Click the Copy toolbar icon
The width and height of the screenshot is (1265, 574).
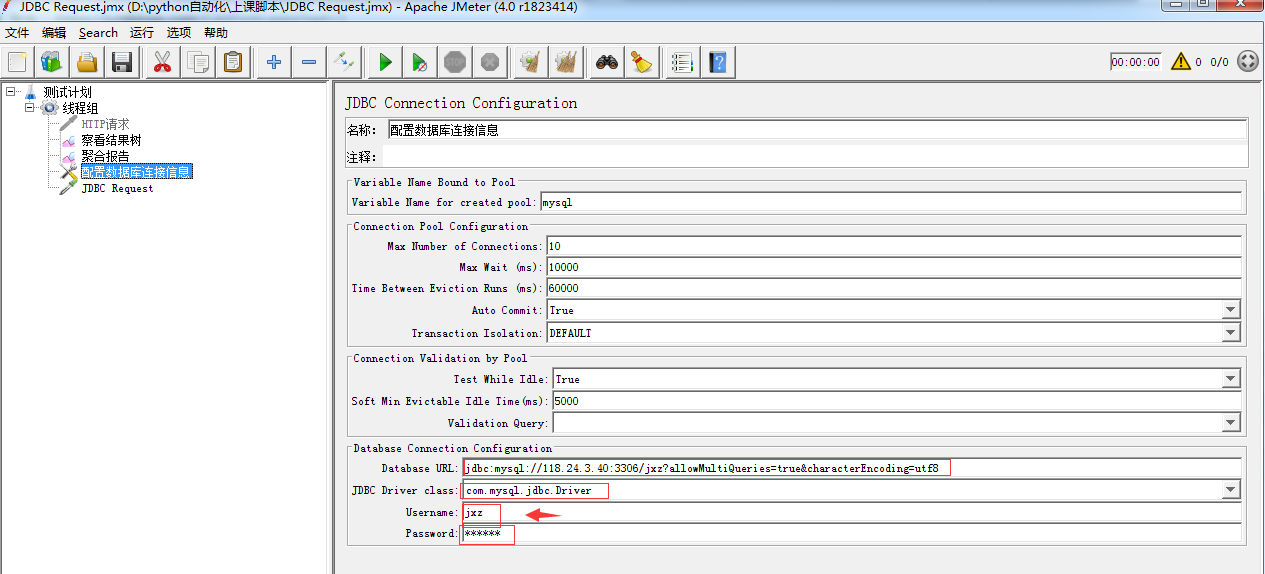coord(198,62)
